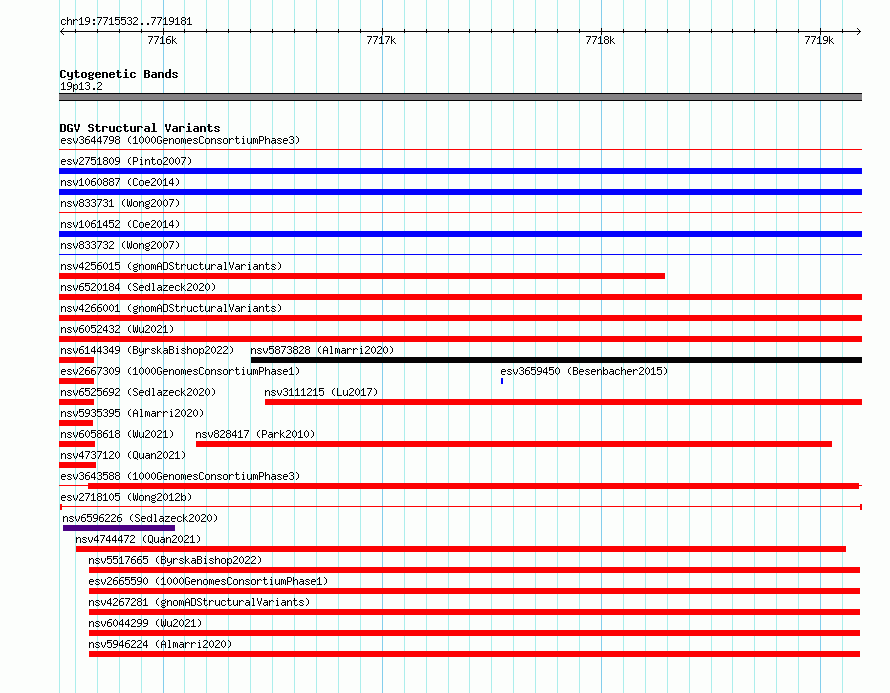The image size is (890, 693).
Task: Open the nsv4737120 (Quan2021) label
Action: [123, 455]
